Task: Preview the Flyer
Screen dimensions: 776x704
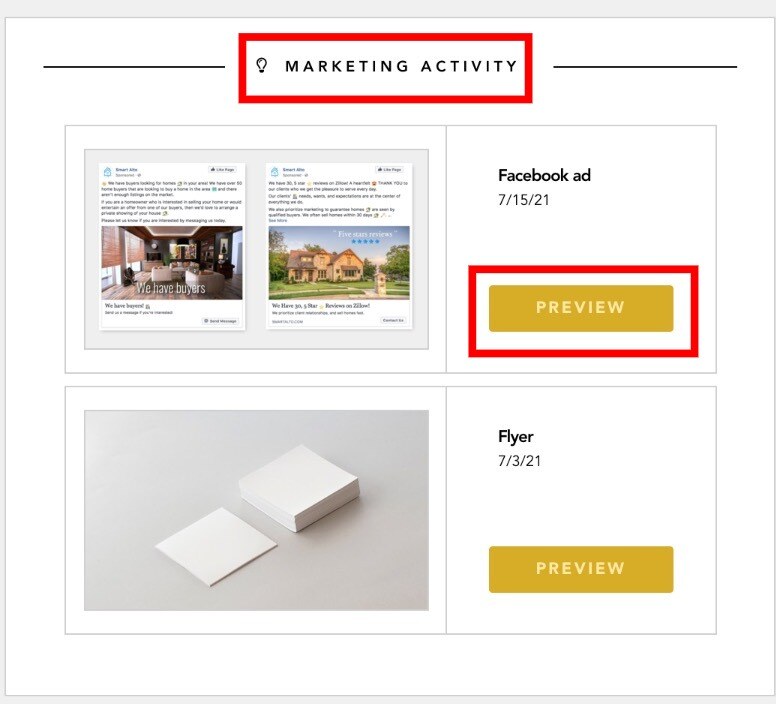Action: click(581, 569)
